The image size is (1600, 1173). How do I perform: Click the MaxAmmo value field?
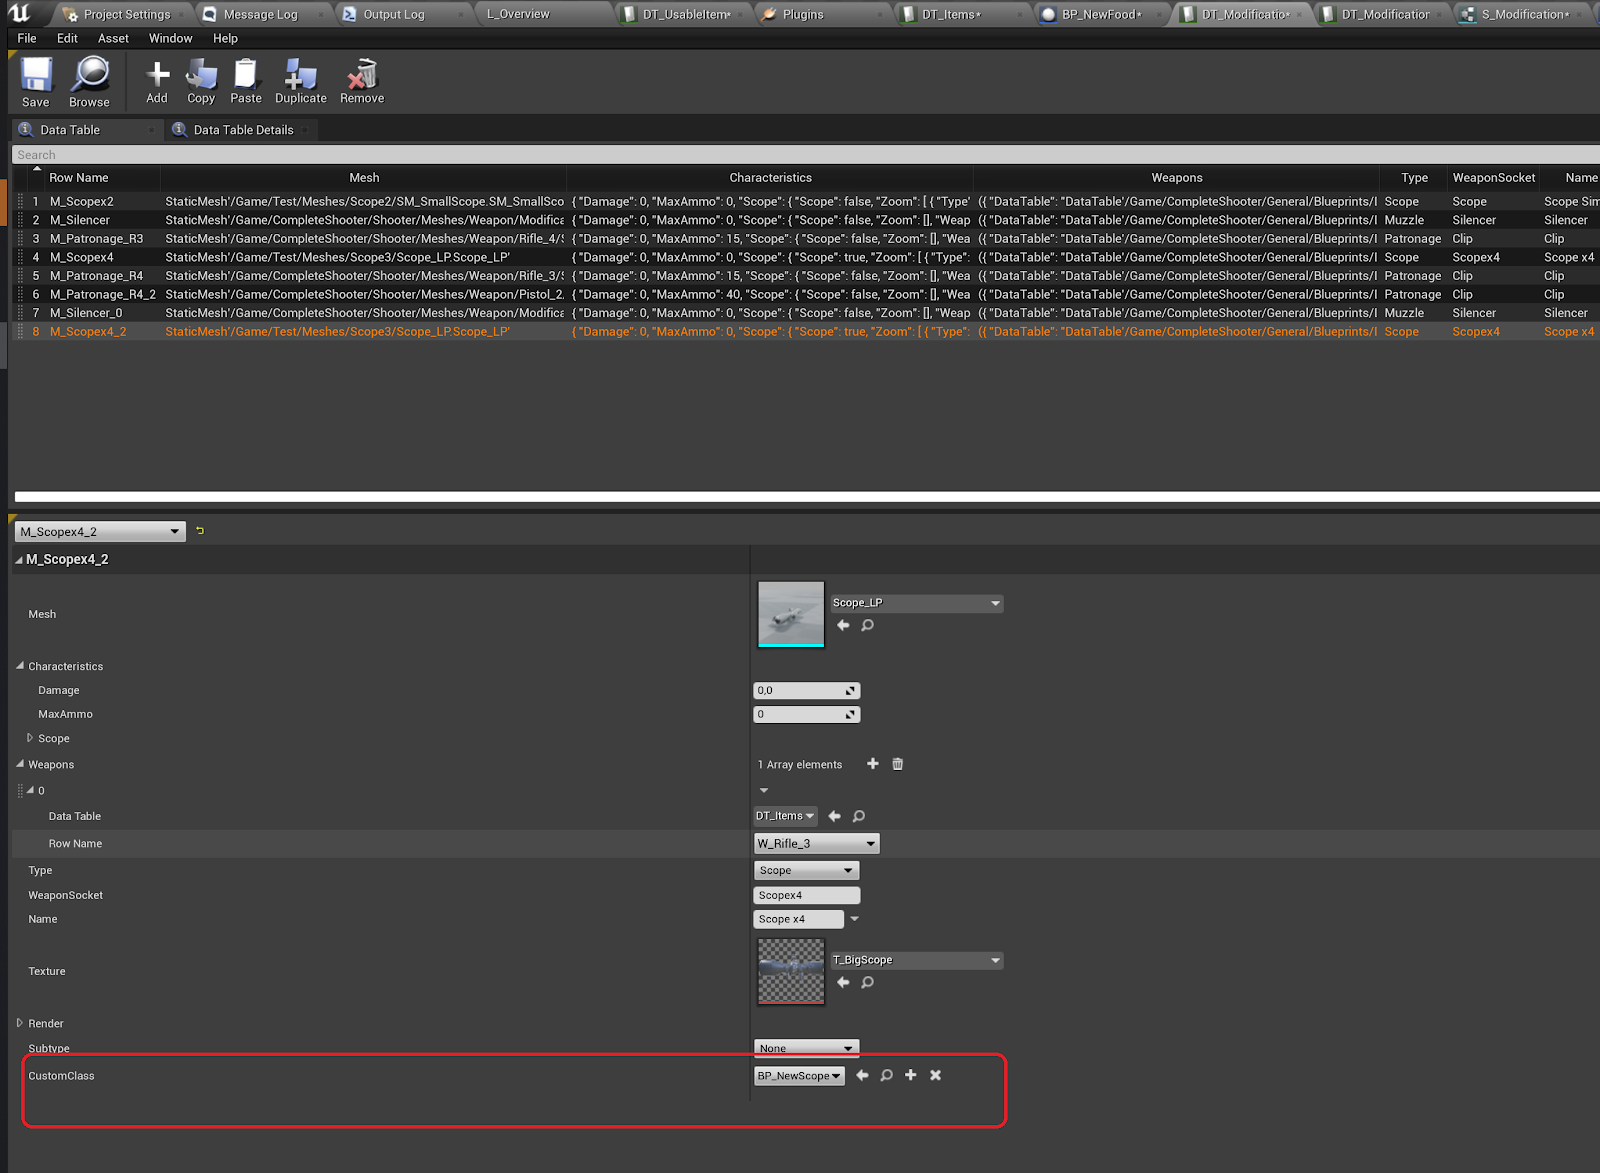coord(806,714)
